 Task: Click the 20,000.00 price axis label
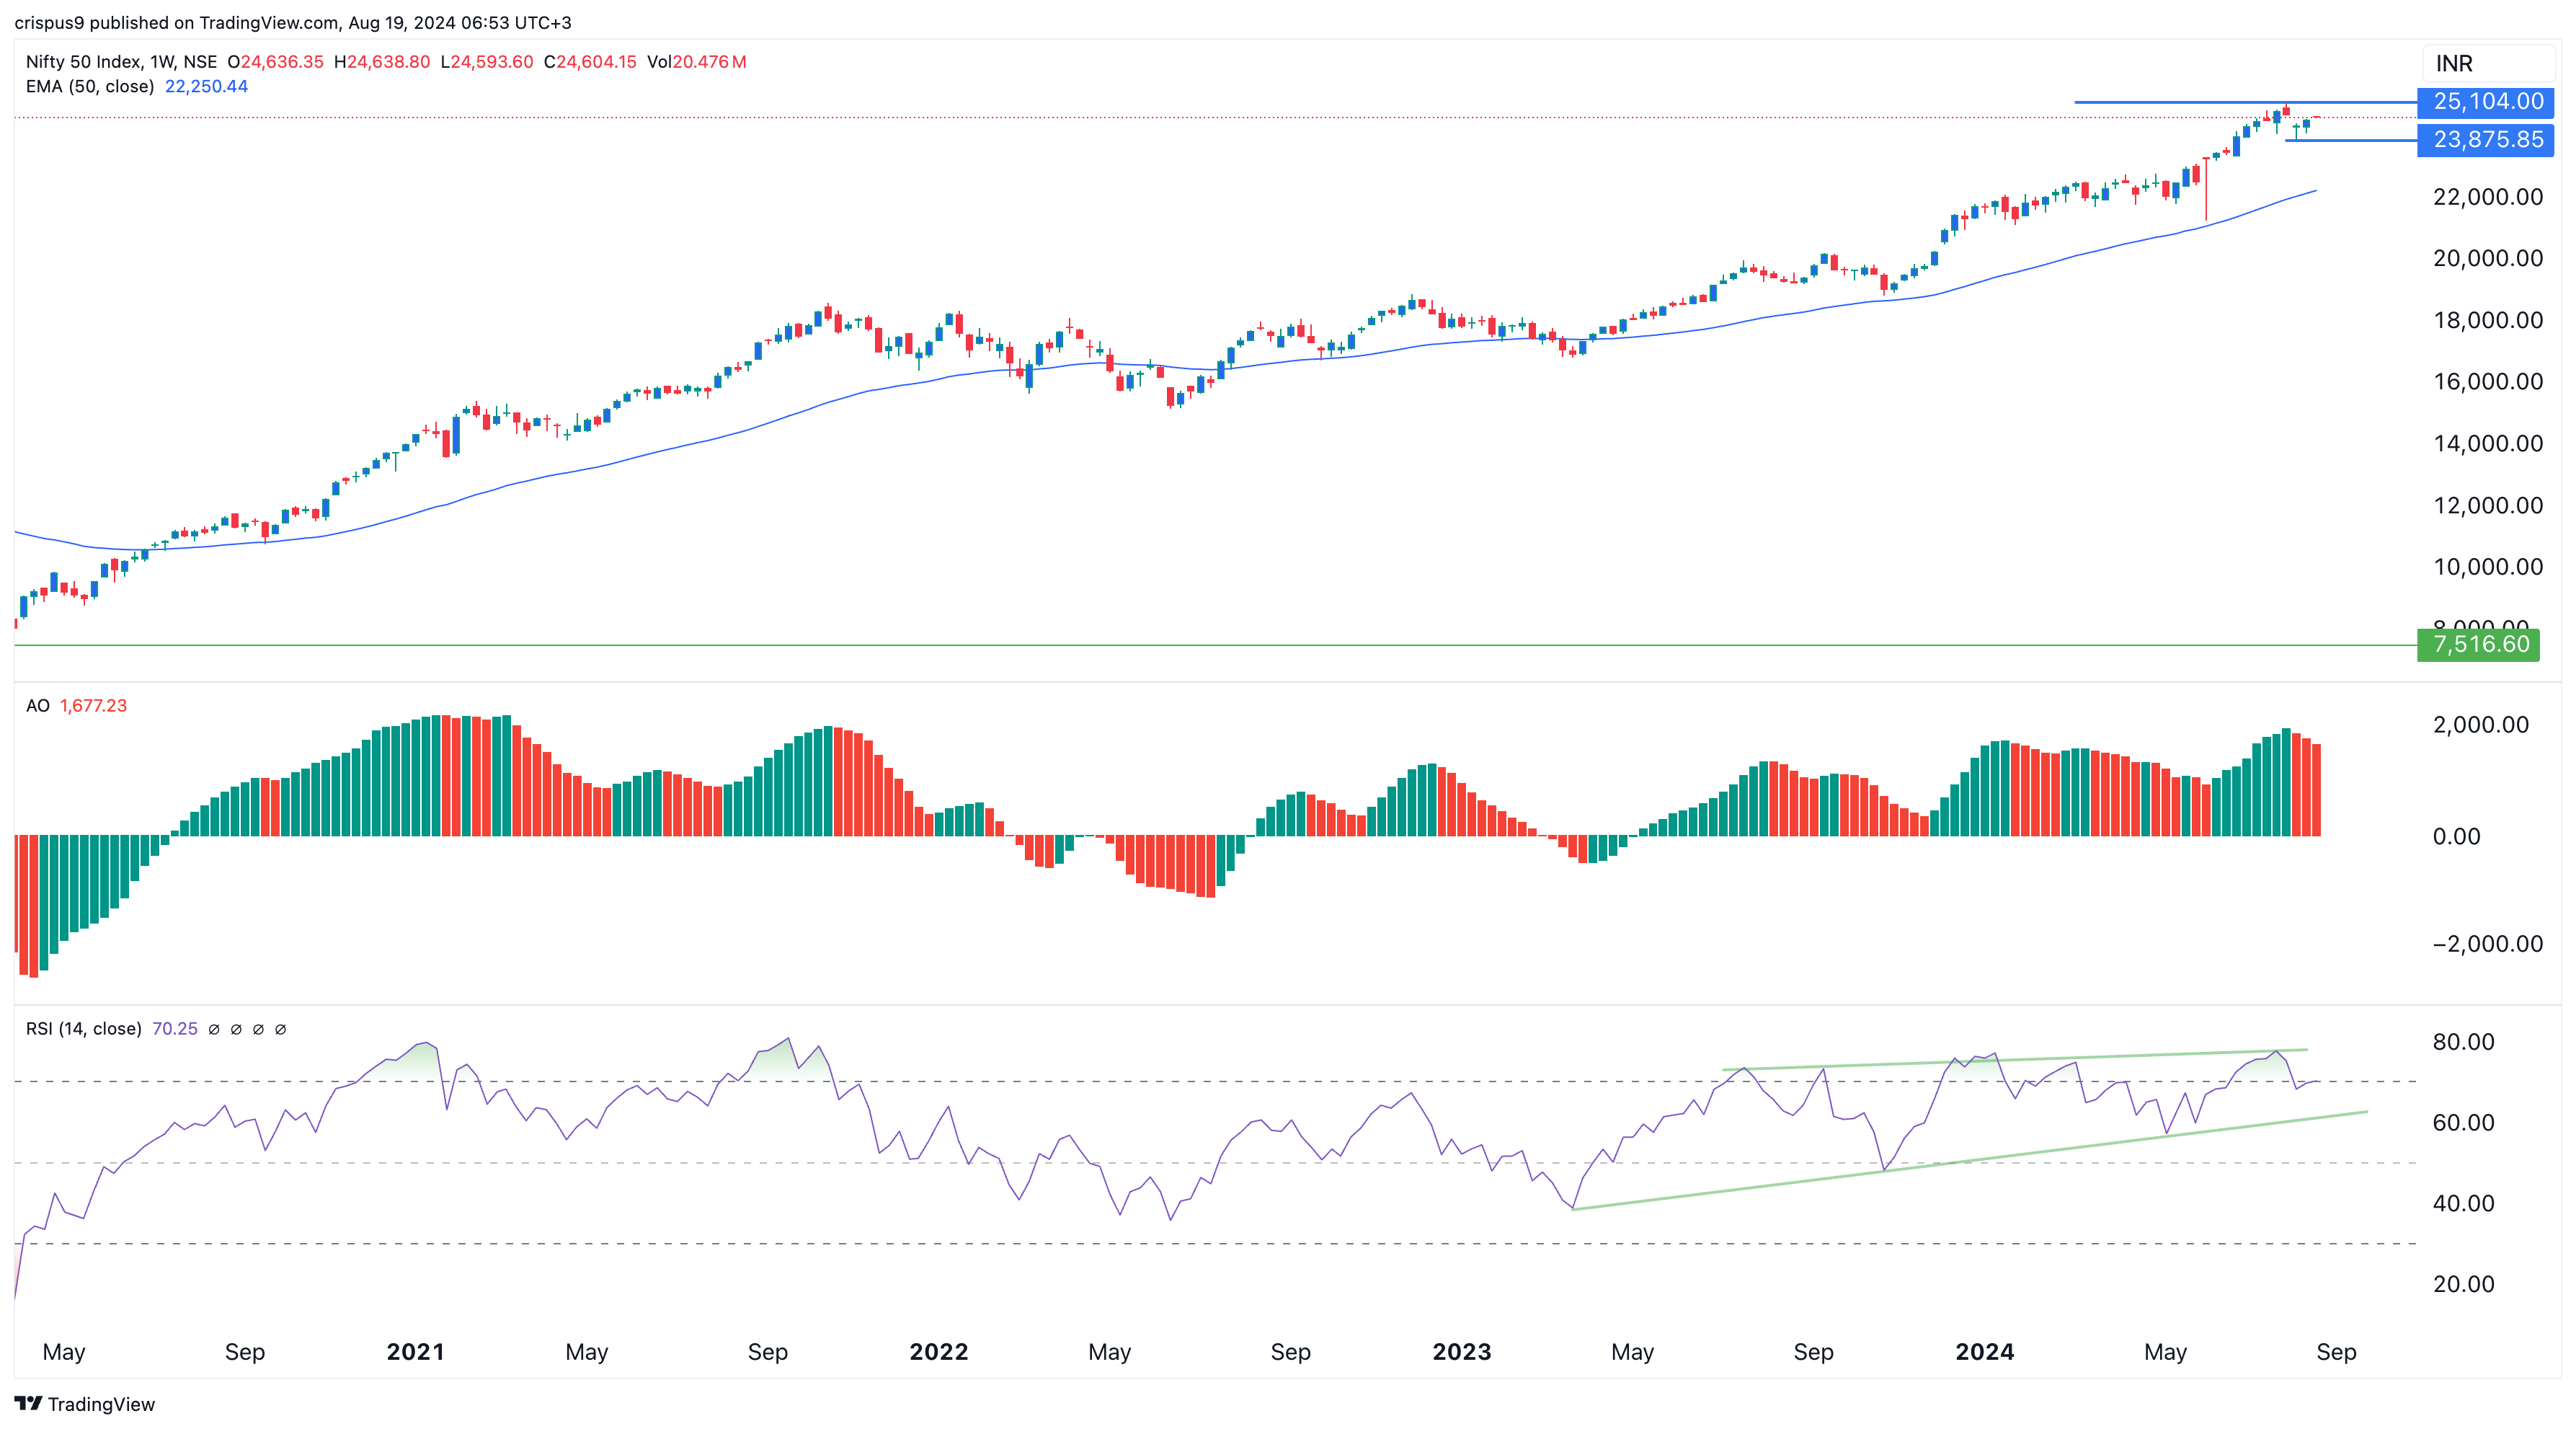(2488, 258)
